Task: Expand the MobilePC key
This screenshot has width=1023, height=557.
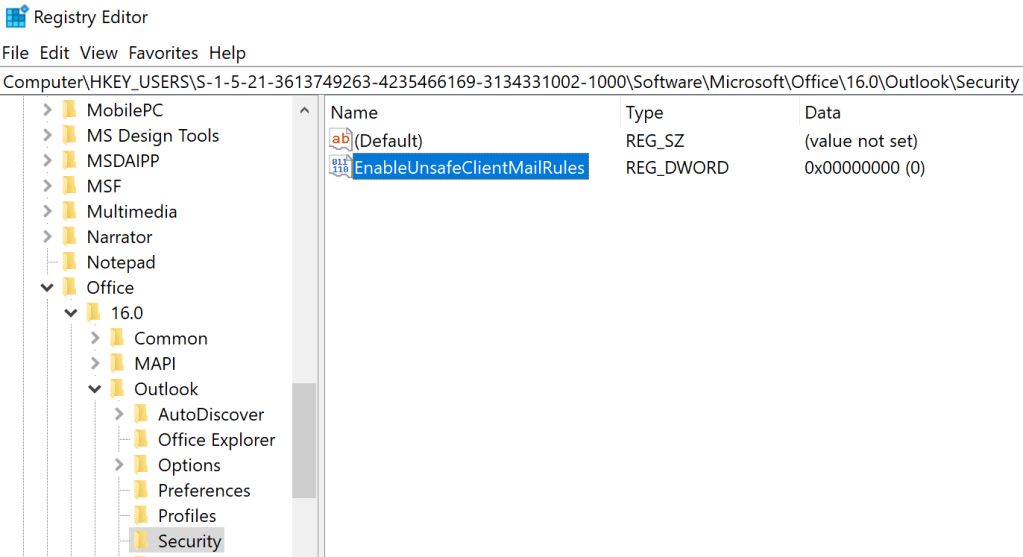Action: coord(46,110)
